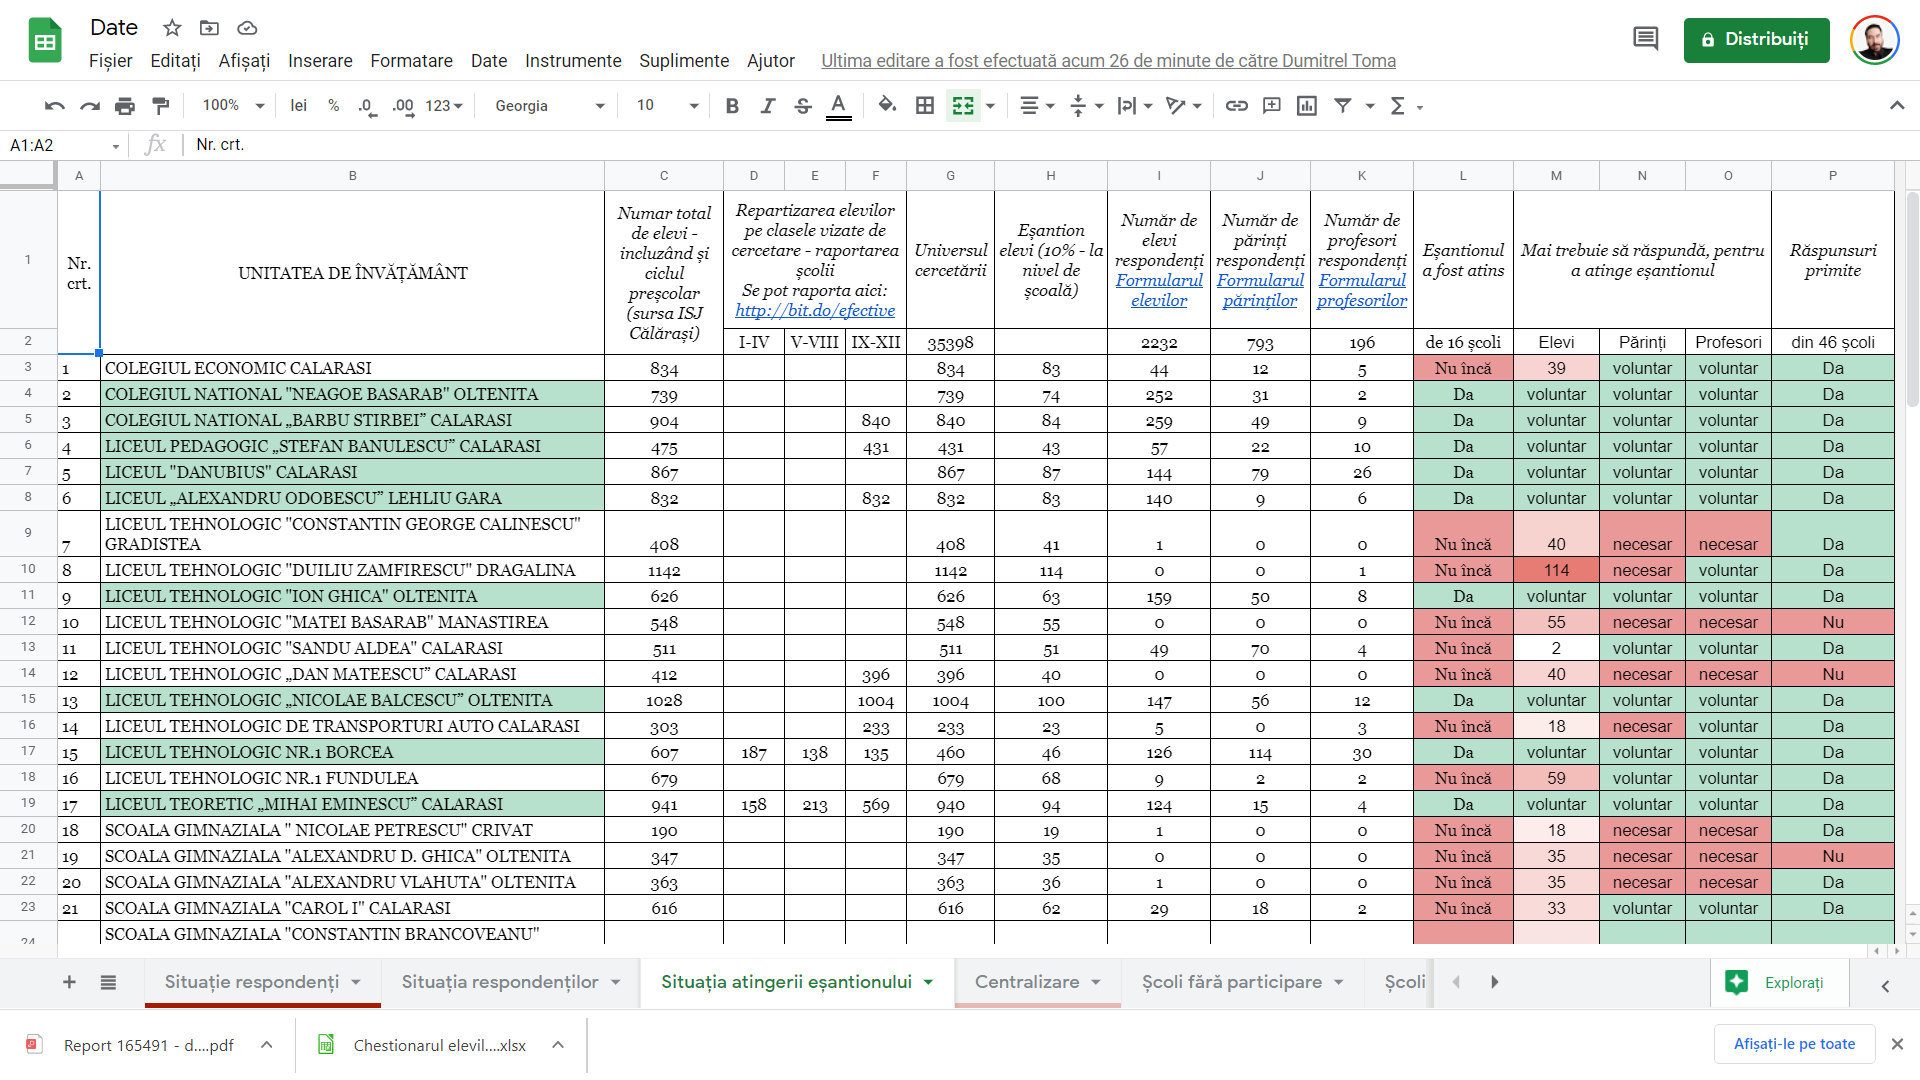Click the borders grid icon
Viewport: 1920px width, 1080px height.
pos(925,106)
